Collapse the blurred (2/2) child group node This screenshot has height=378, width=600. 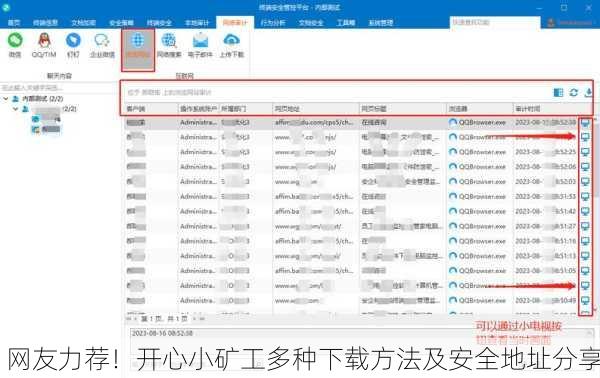(15, 109)
